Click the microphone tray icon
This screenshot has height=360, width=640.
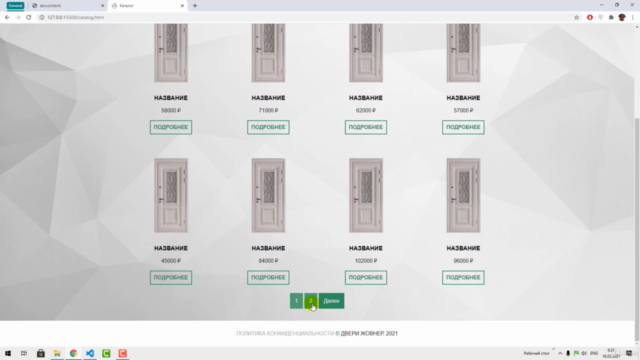tap(568, 353)
